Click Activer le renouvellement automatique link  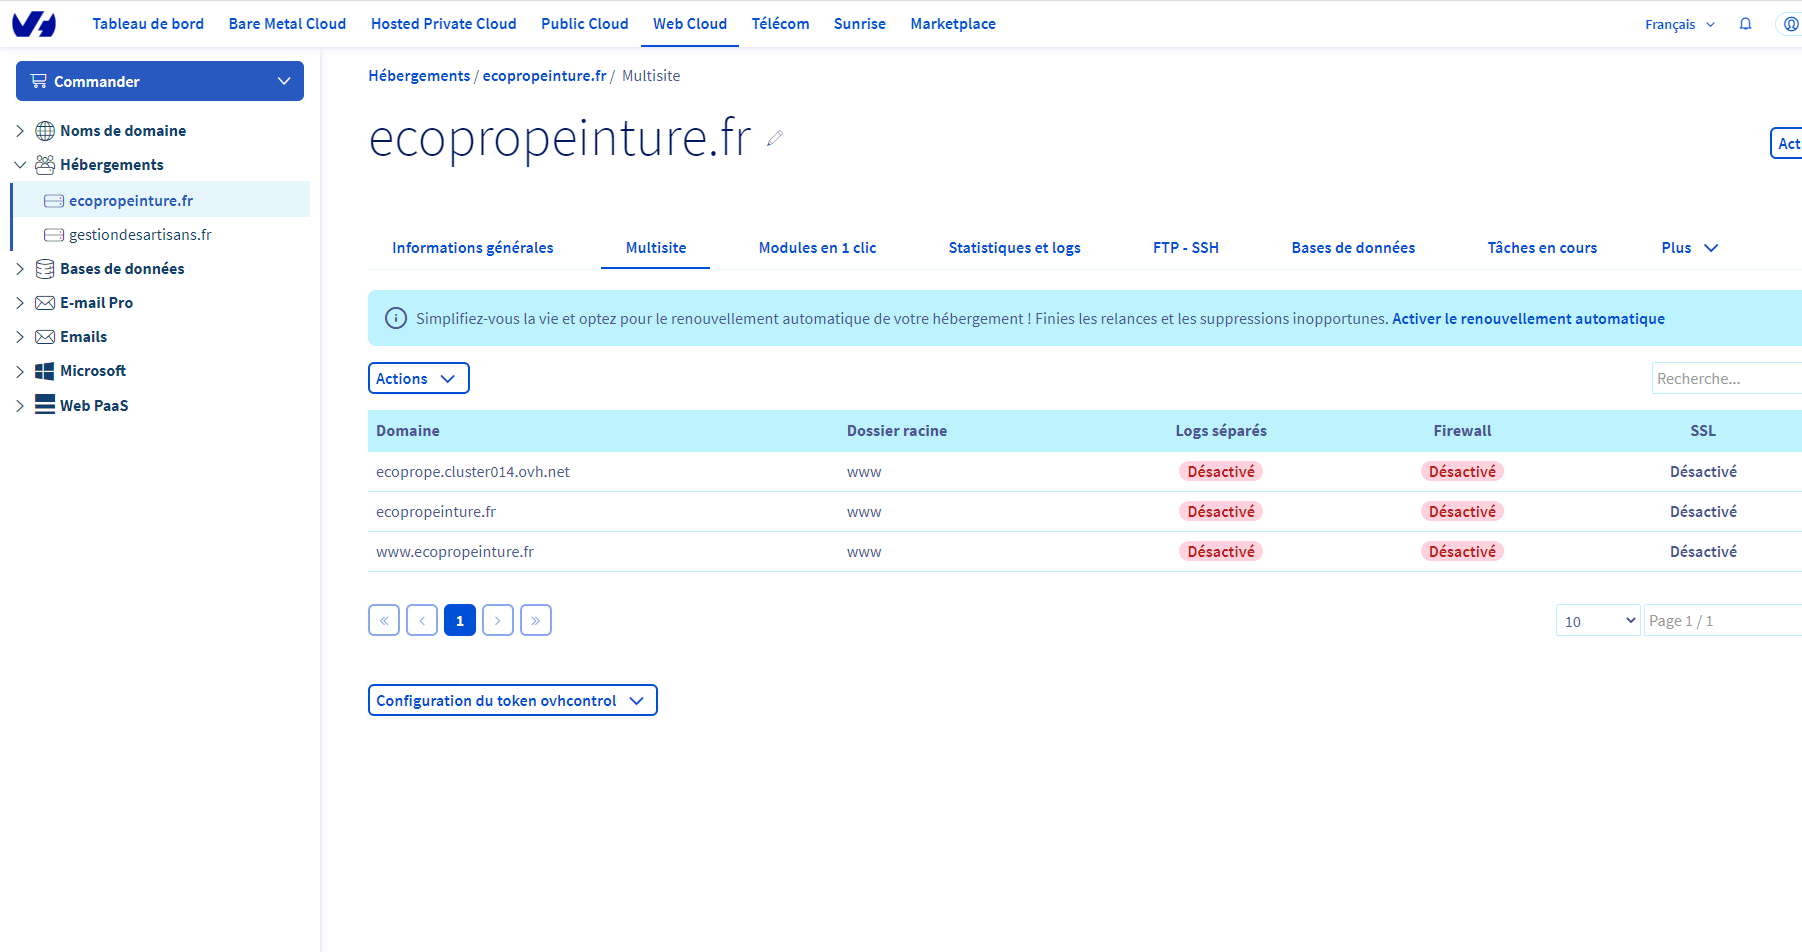tap(1528, 319)
